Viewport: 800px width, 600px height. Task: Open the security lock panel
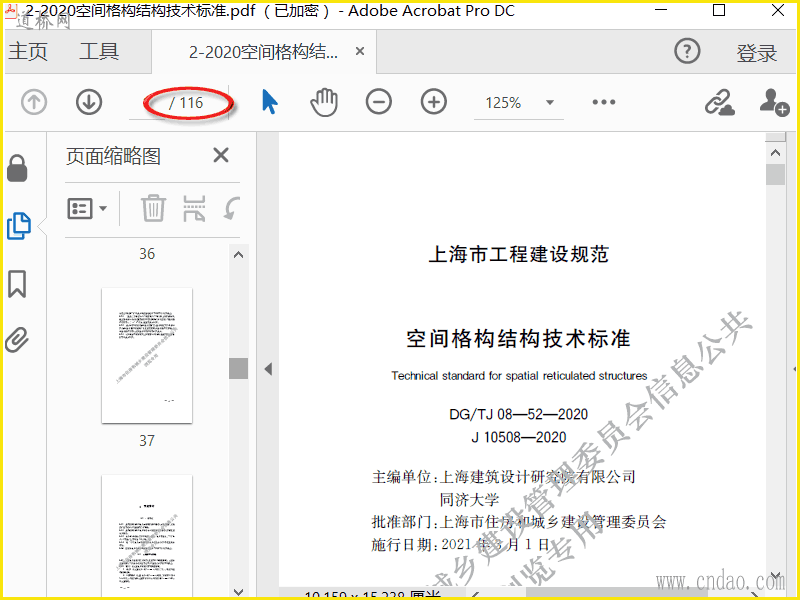17,168
